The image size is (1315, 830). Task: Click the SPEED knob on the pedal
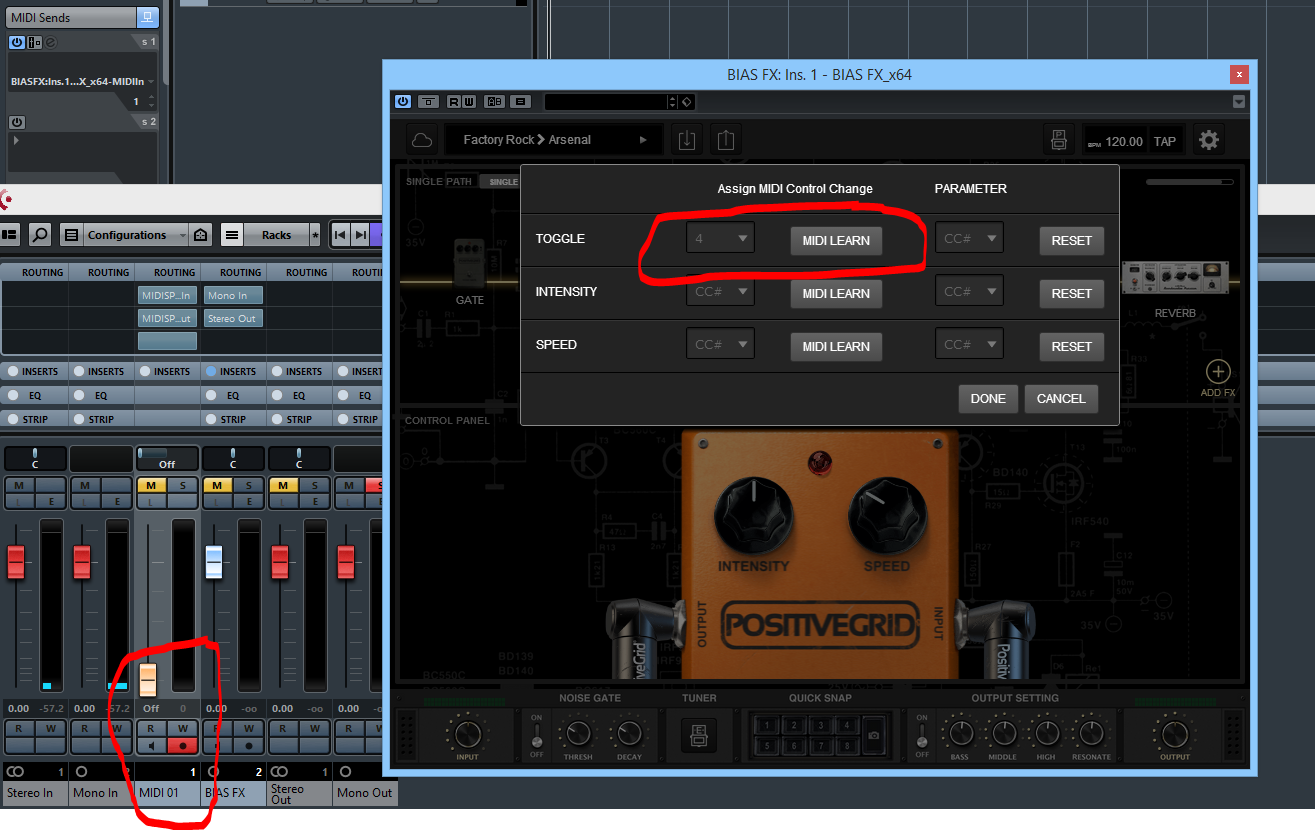point(886,517)
